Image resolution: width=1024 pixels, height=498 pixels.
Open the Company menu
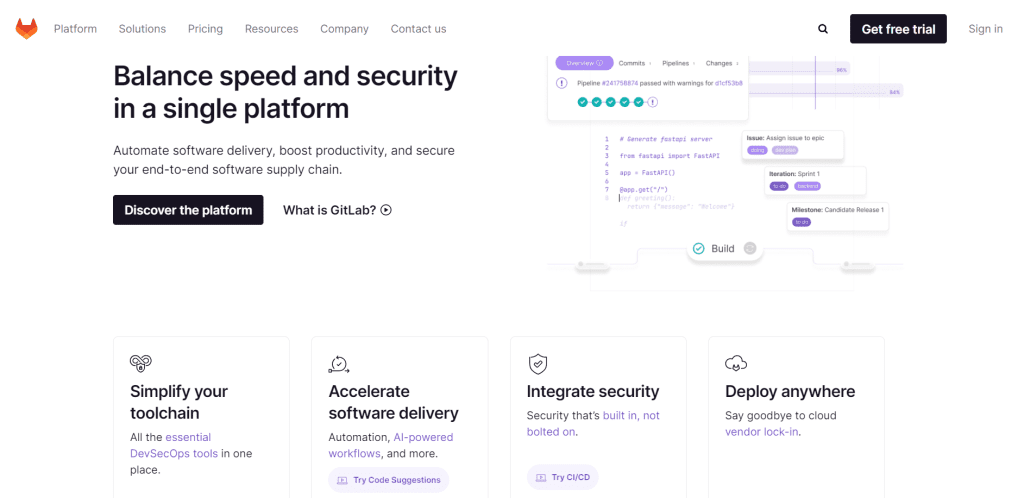pyautogui.click(x=344, y=29)
